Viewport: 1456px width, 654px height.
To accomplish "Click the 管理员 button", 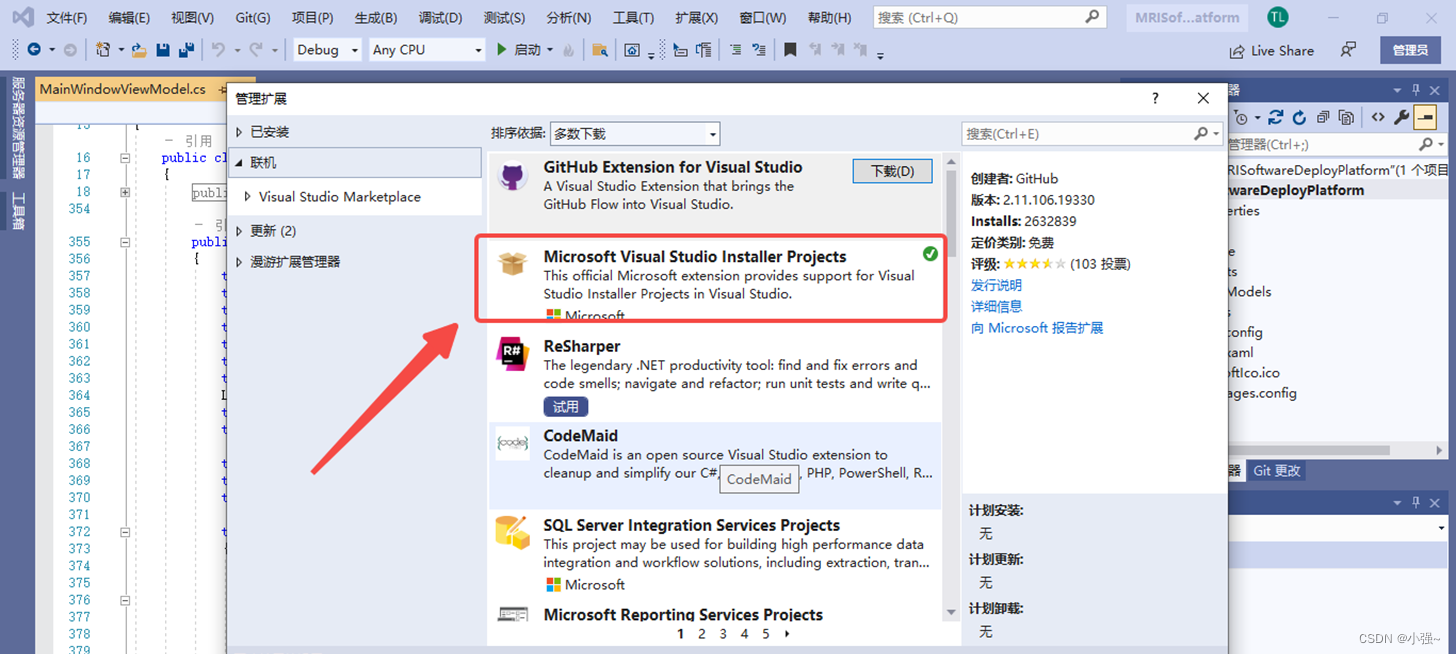I will click(x=1410, y=50).
